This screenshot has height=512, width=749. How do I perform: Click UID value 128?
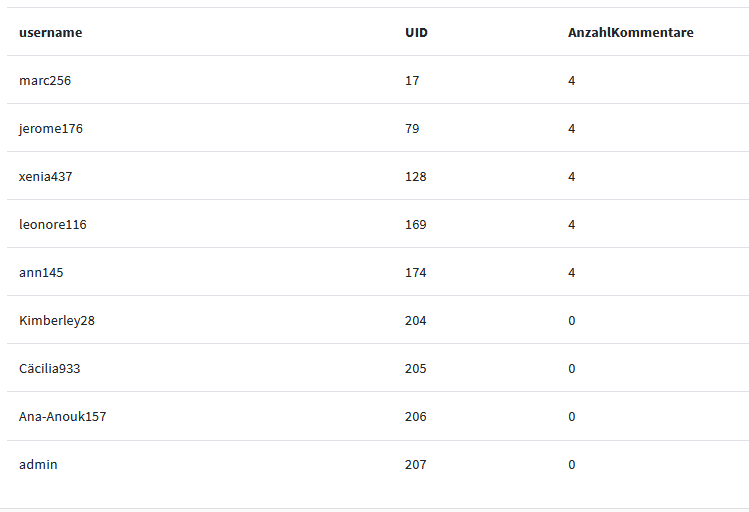point(416,177)
